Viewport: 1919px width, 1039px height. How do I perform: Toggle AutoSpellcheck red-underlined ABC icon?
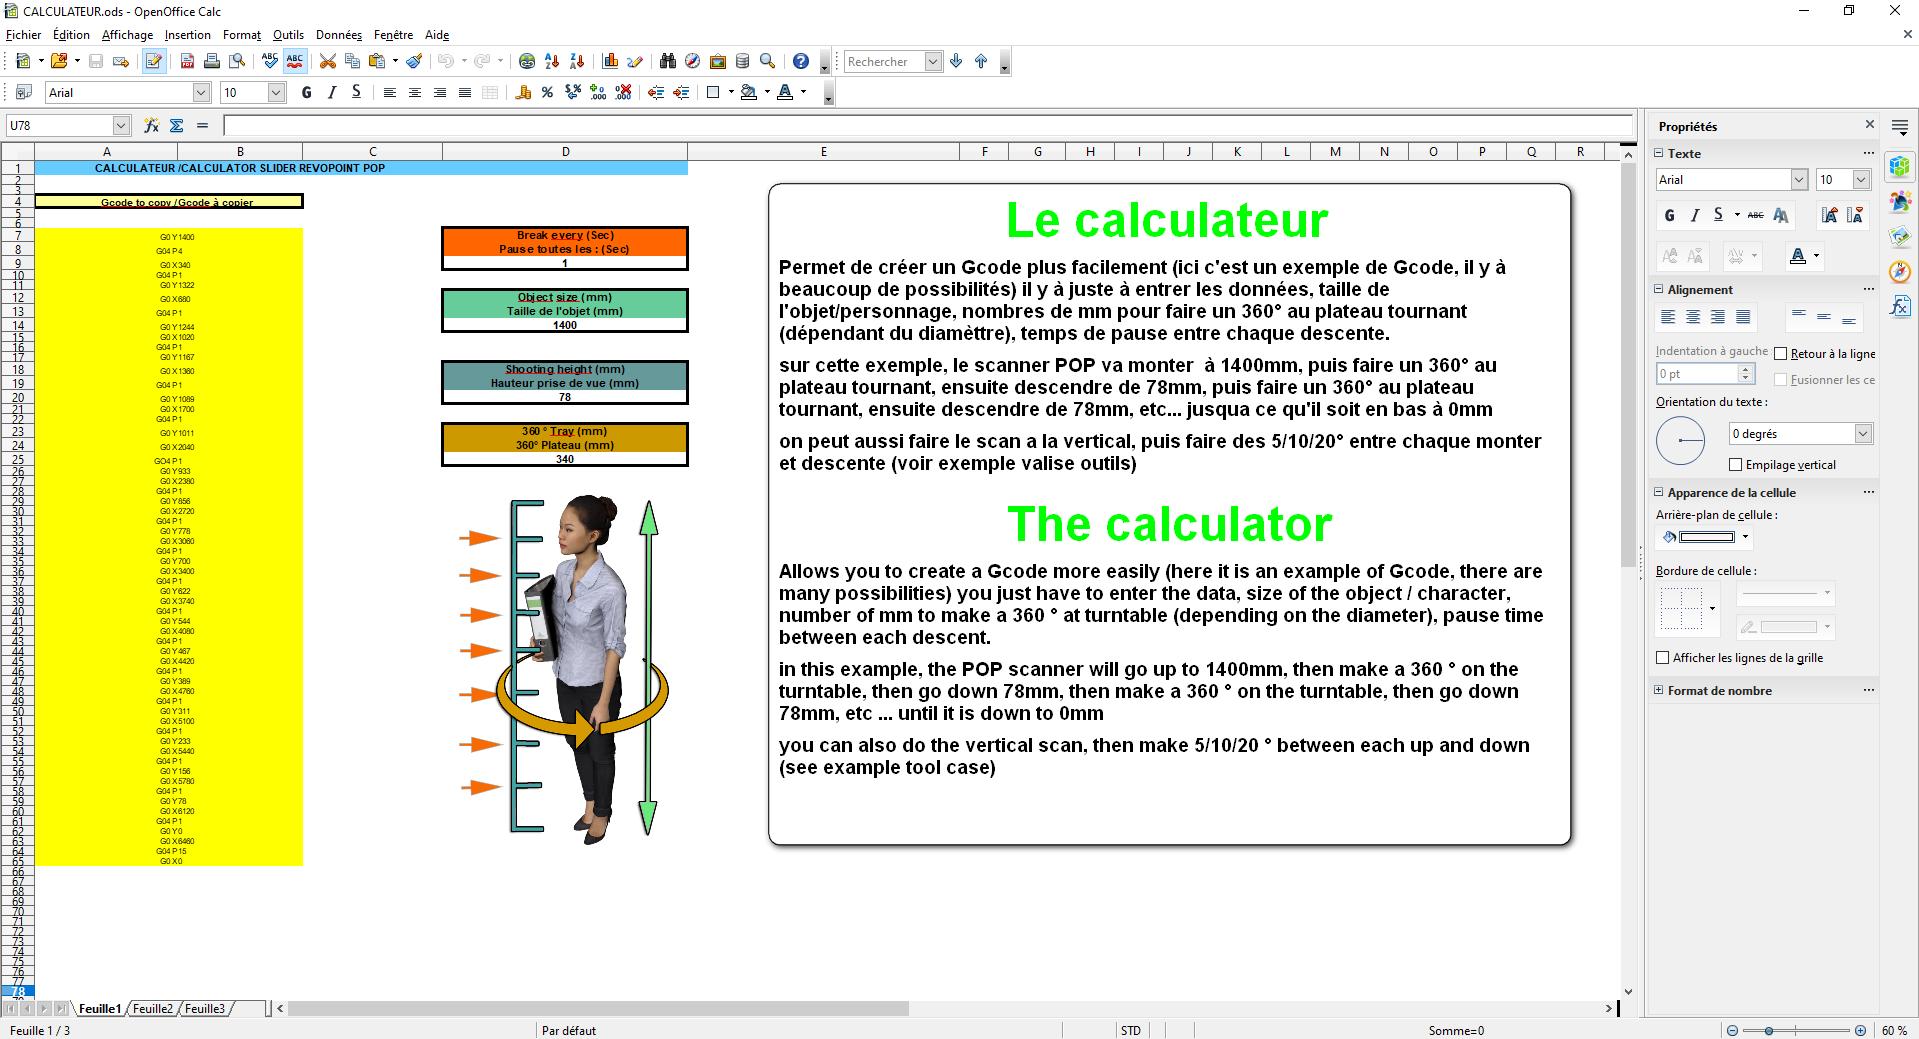click(294, 61)
